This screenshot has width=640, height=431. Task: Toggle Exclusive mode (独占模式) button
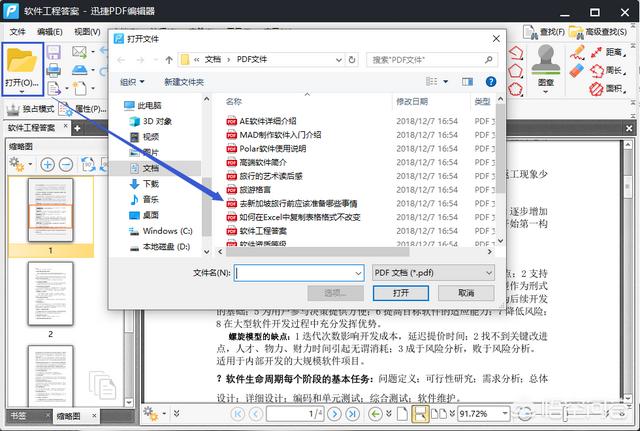pos(30,108)
